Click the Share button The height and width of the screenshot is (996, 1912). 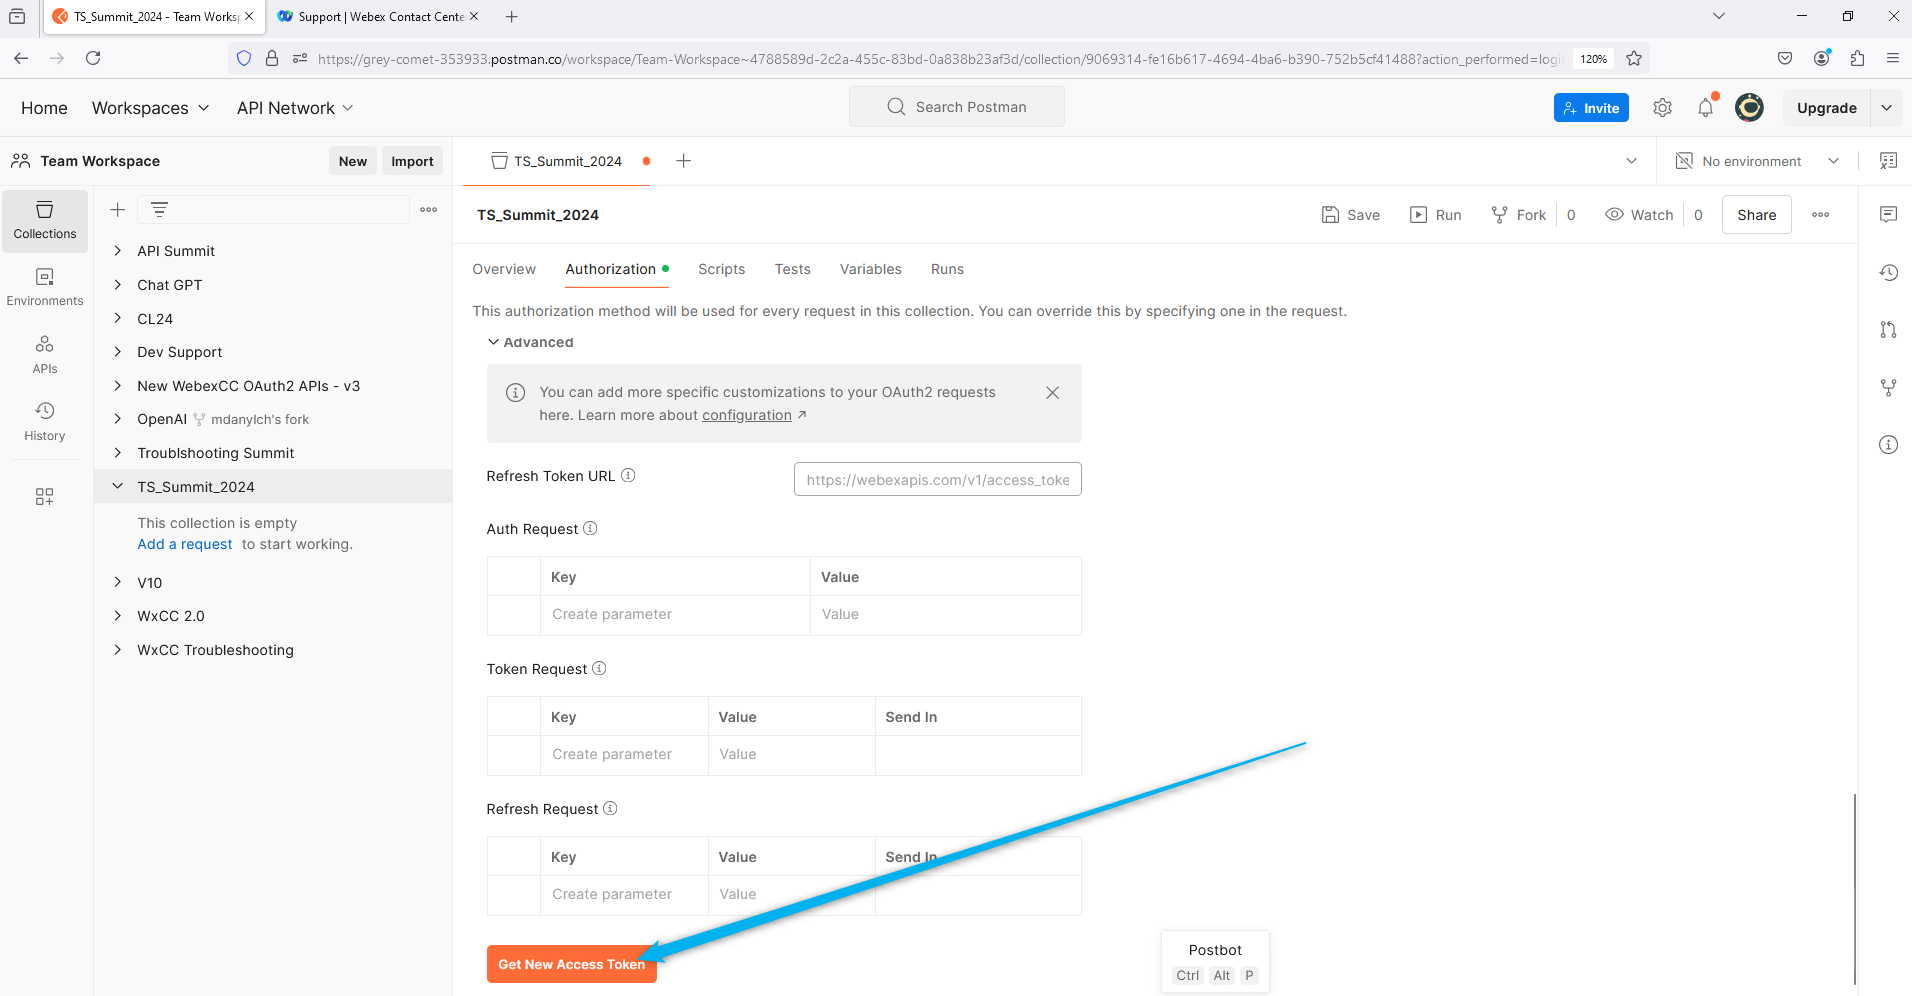tap(1757, 215)
